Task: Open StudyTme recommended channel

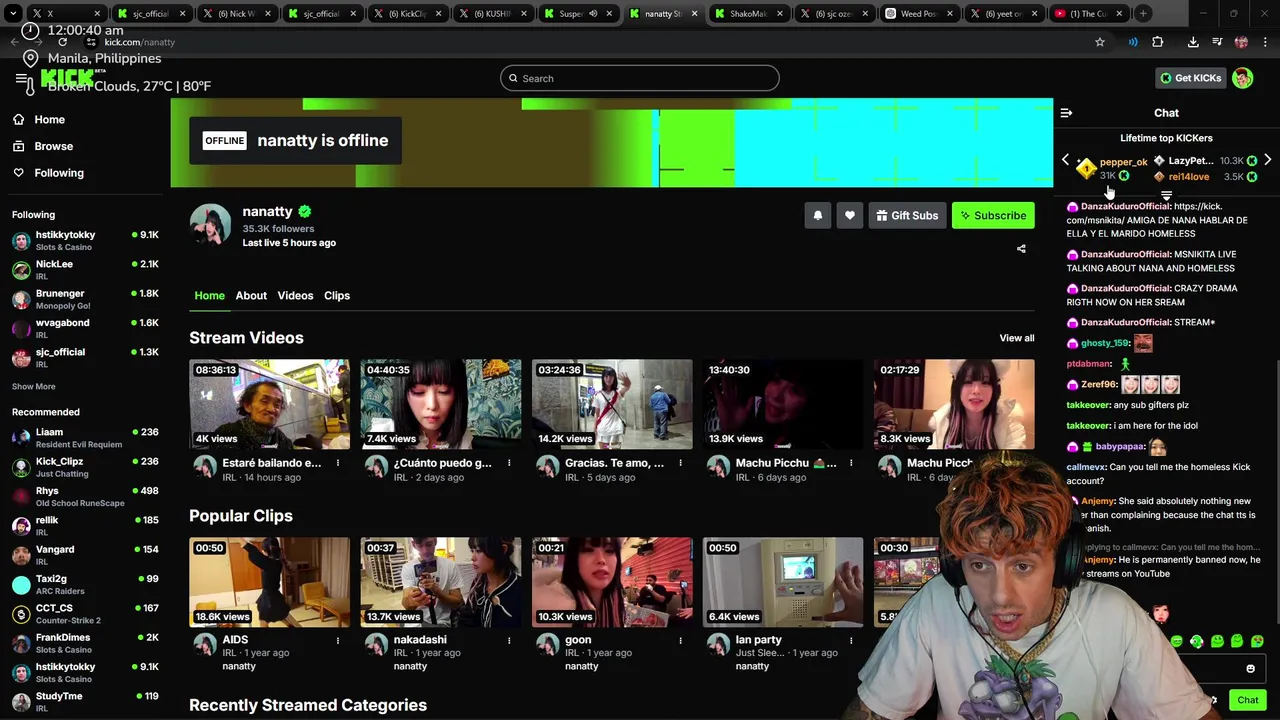Action: tap(85, 701)
